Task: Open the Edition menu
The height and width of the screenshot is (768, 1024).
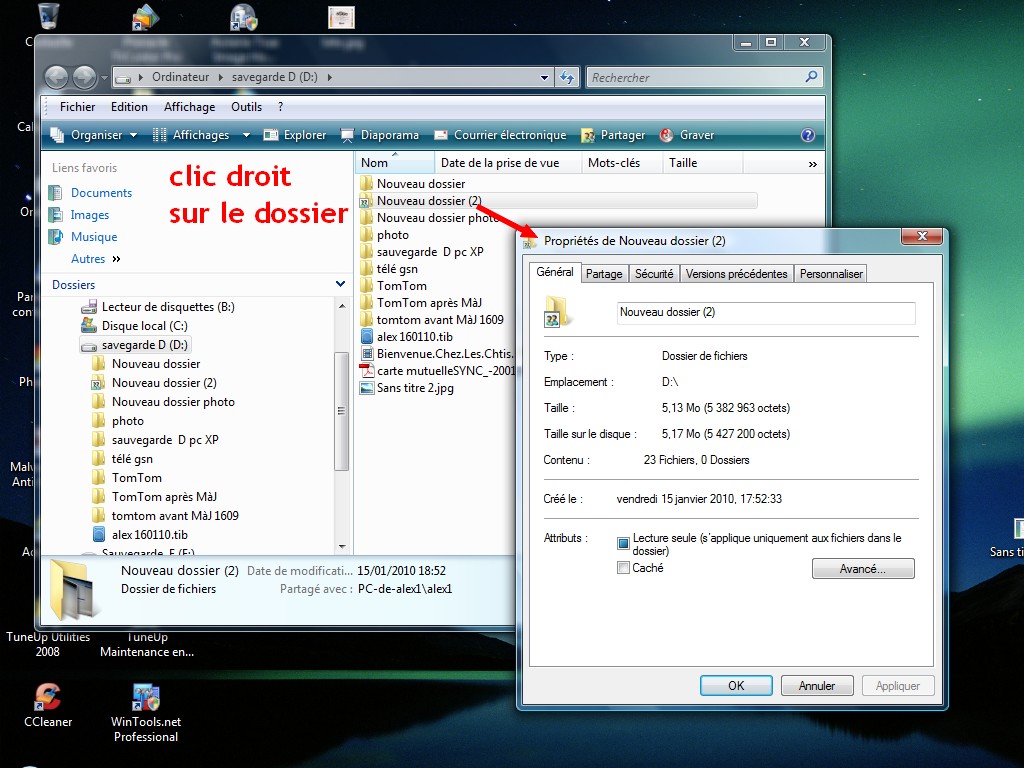Action: (129, 107)
